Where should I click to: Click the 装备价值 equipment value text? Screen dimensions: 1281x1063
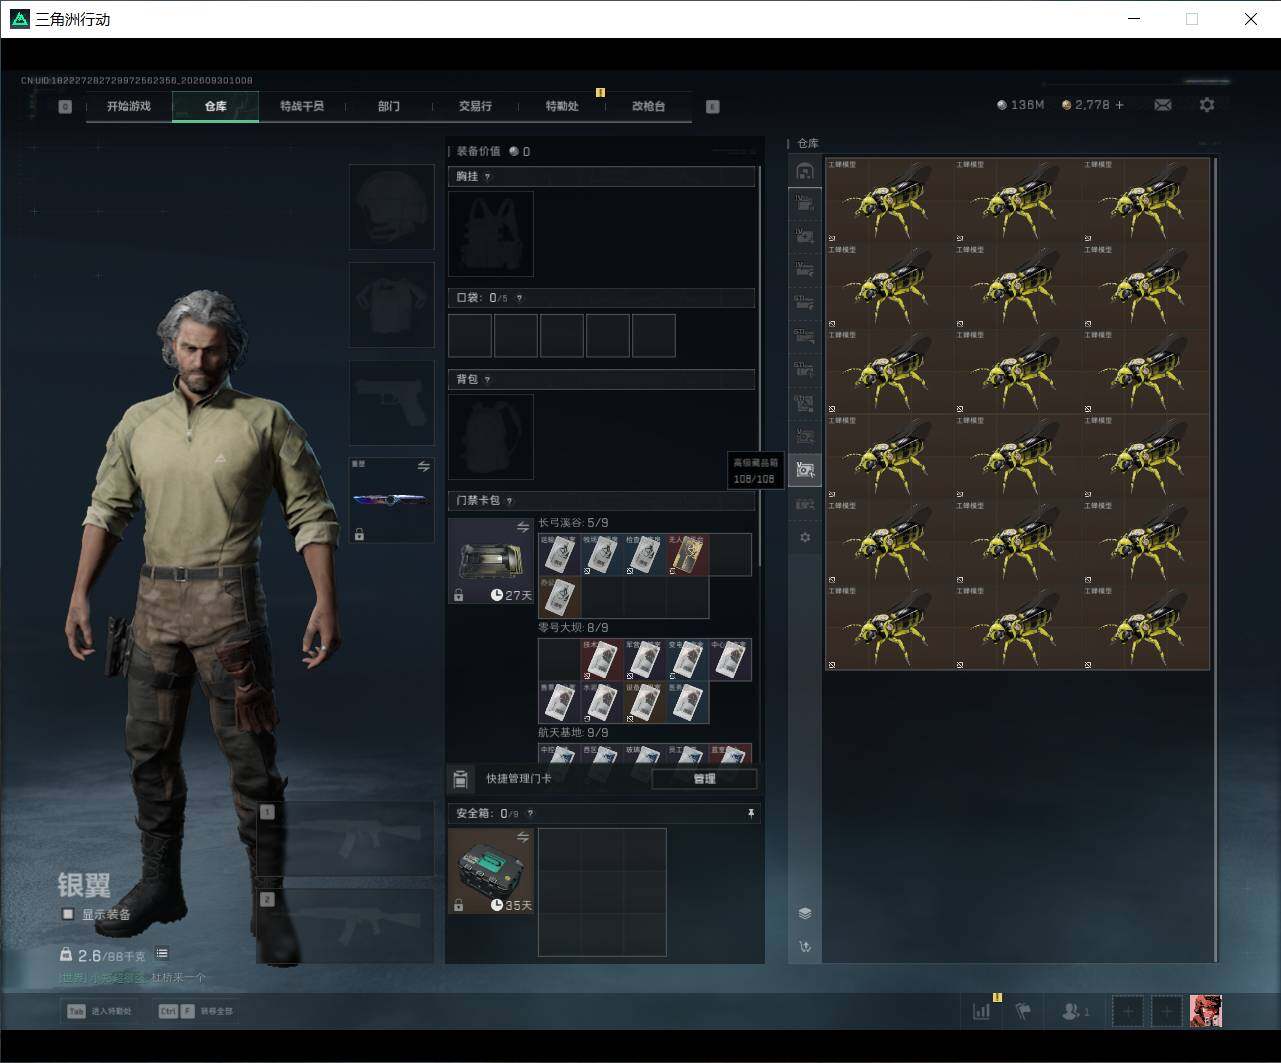click(478, 152)
